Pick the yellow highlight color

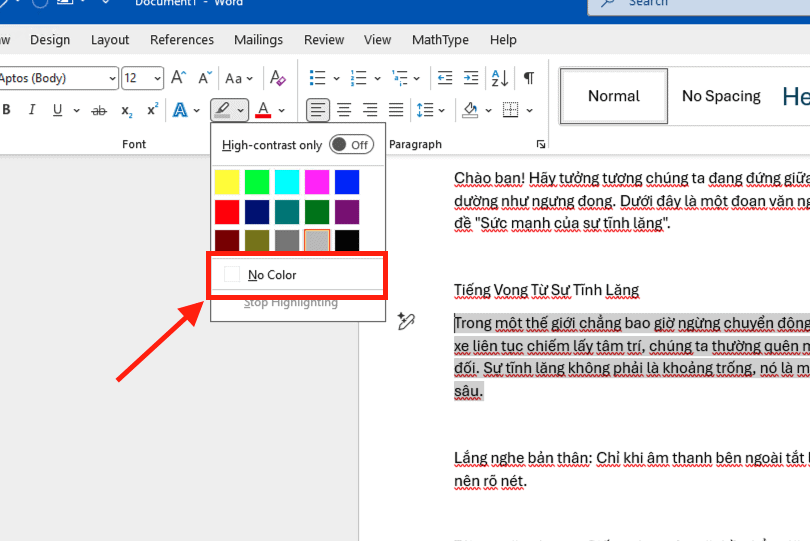point(227,182)
